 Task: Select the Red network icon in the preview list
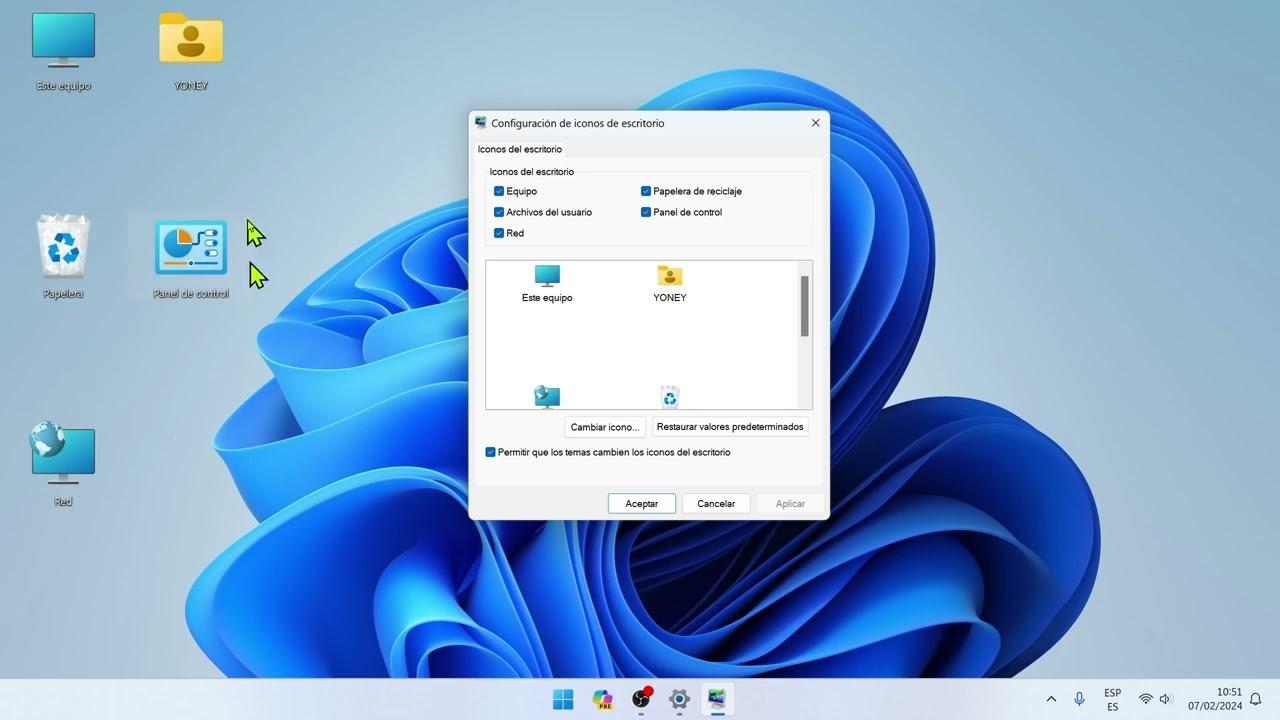547,396
